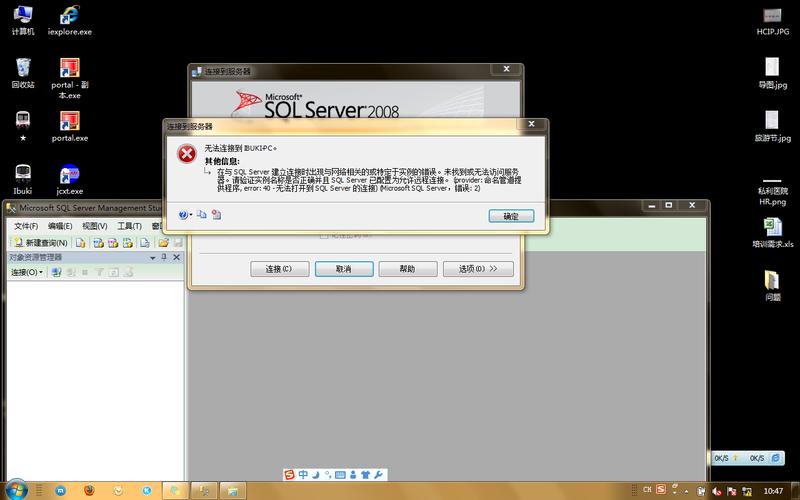
Task: Click SQL Server Compact query icon
Action: [145, 243]
